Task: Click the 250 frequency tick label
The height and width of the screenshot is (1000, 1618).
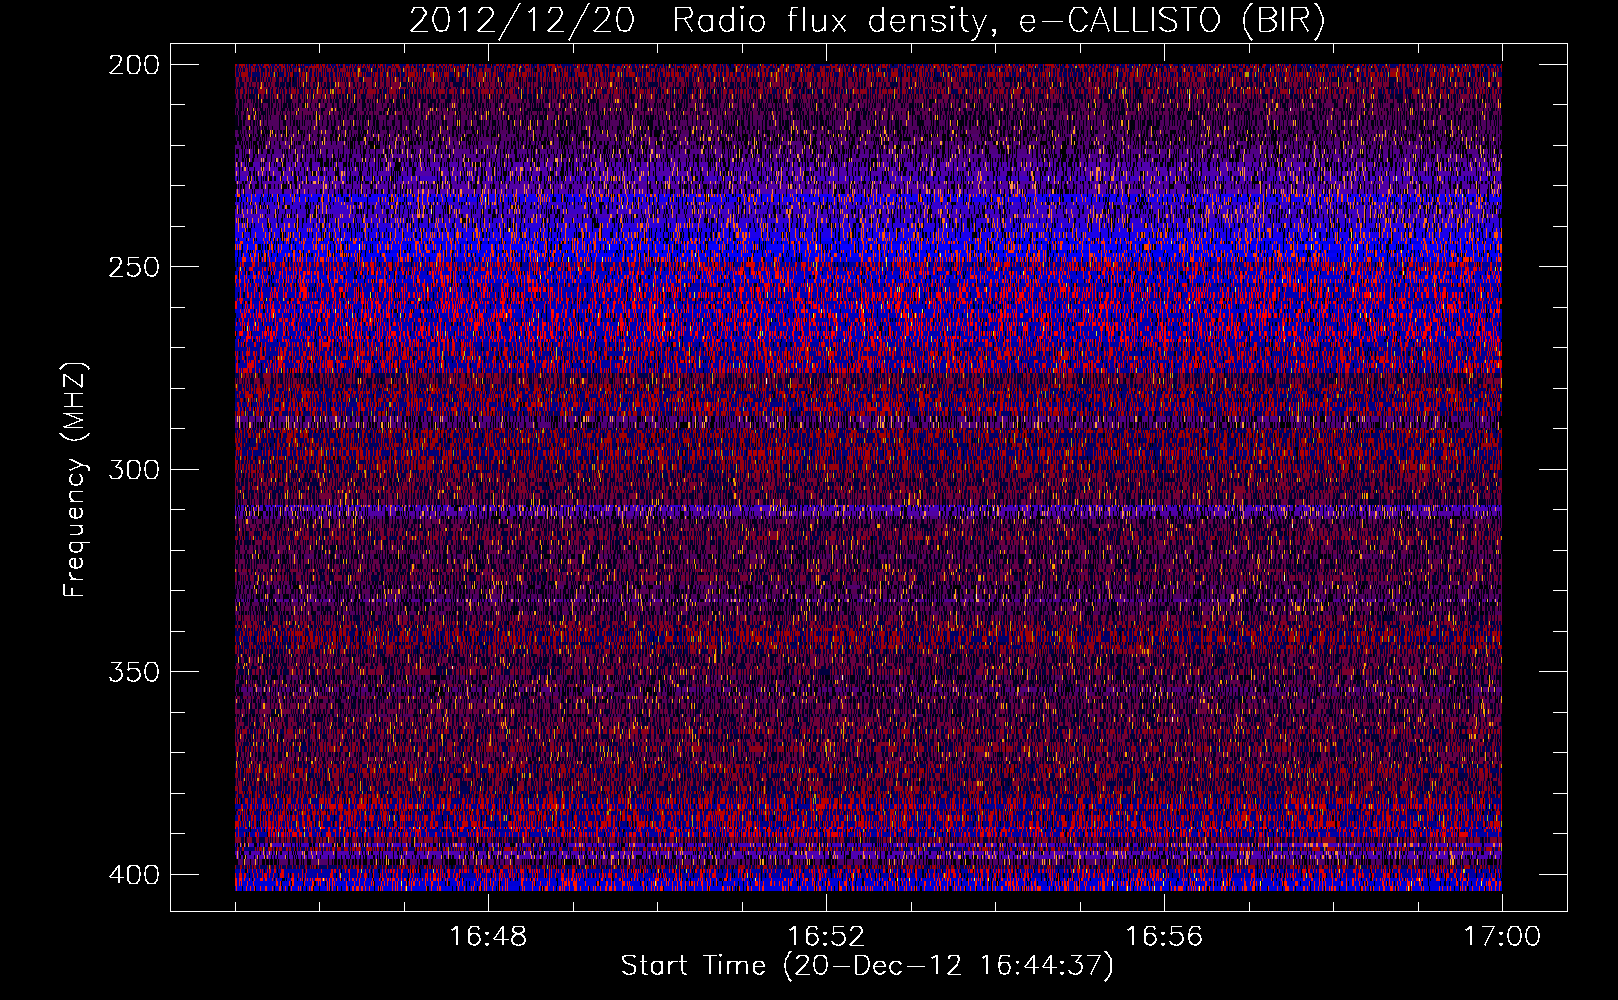Action: tap(133, 267)
